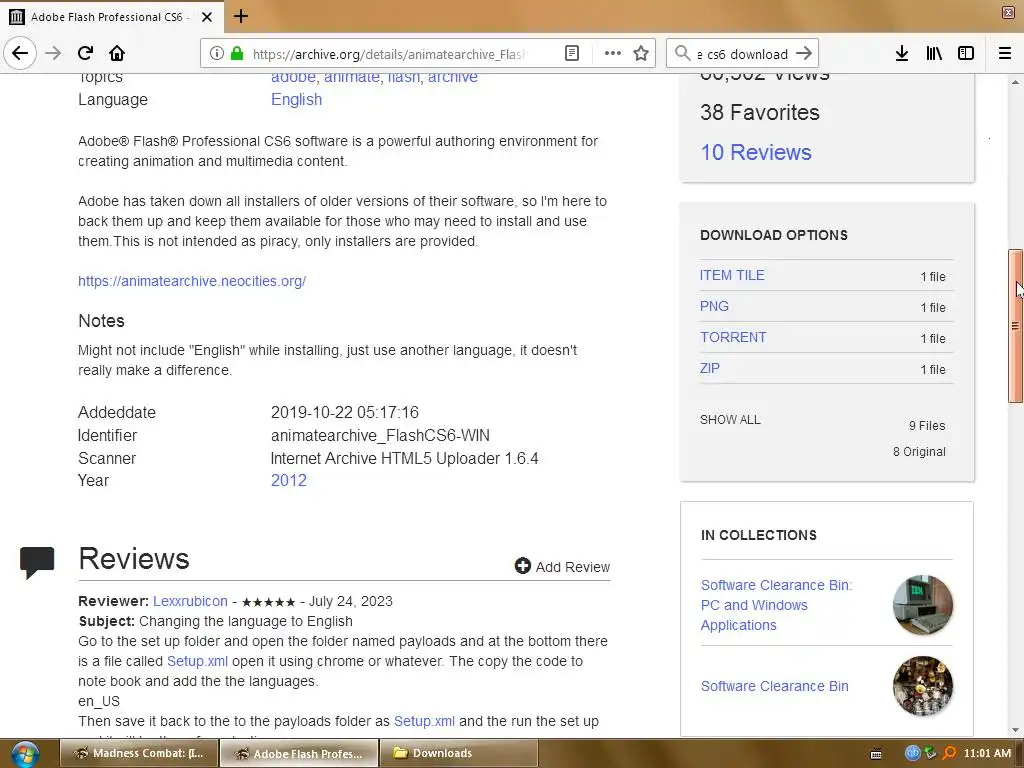
Task: Click the second Setup.xml link after 'folder as'
Action: (424, 721)
